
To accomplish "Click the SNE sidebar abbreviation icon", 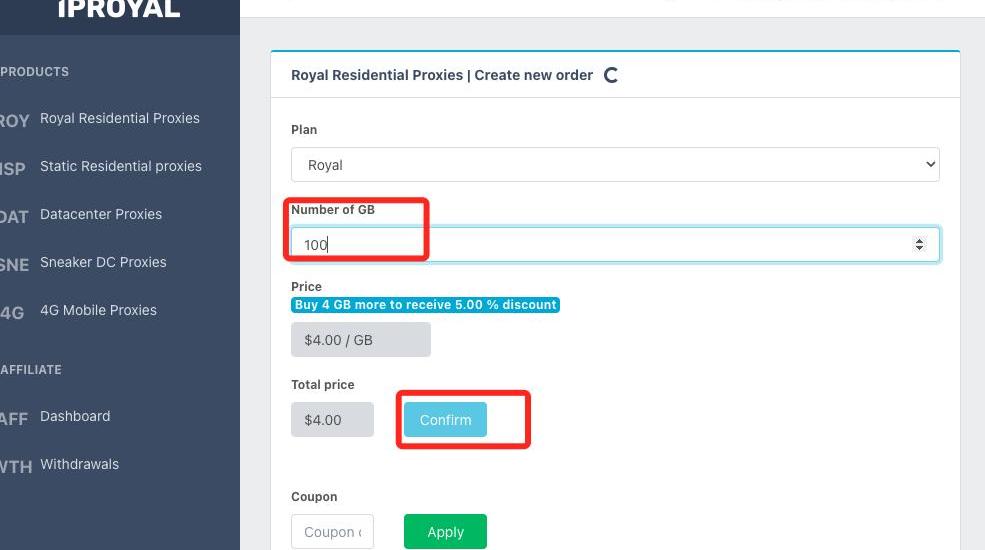I will point(14,265).
